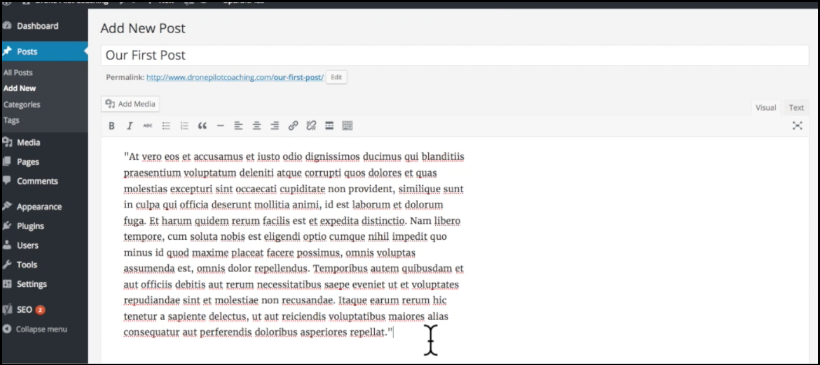The width and height of the screenshot is (820, 365).
Task: Insert a numbered list
Action: [x=184, y=126]
